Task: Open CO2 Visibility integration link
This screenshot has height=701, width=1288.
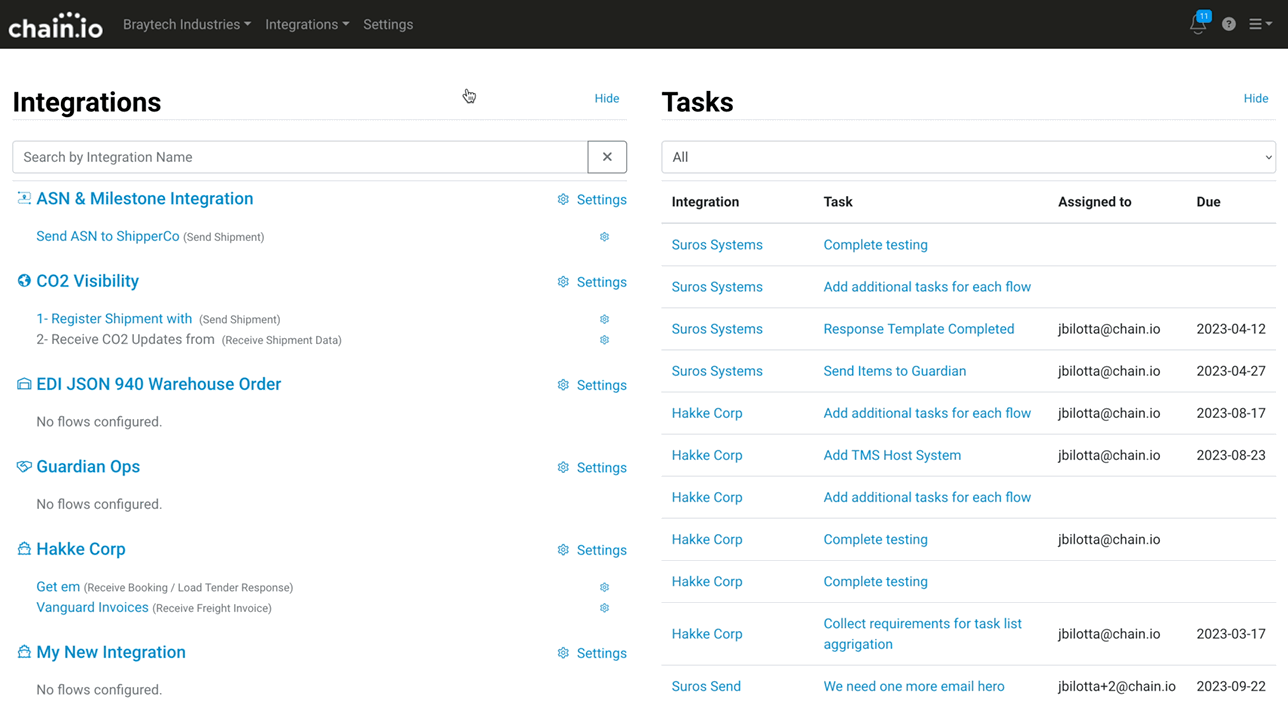Action: pos(88,281)
